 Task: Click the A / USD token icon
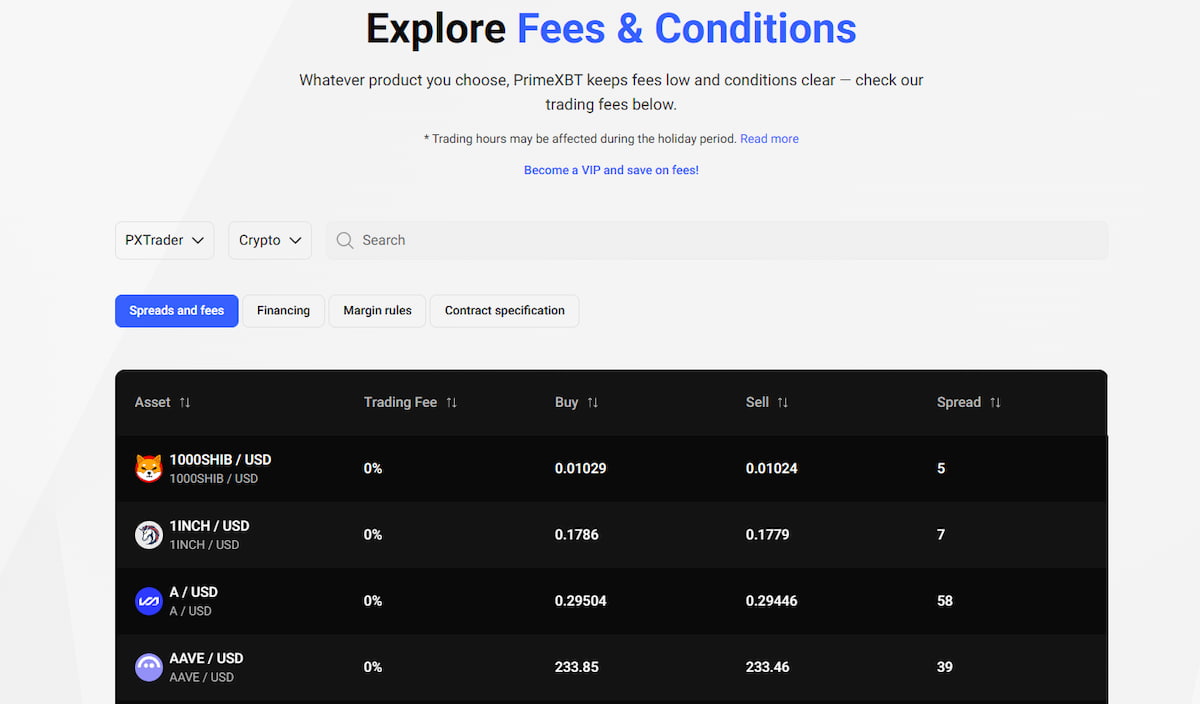coord(149,601)
